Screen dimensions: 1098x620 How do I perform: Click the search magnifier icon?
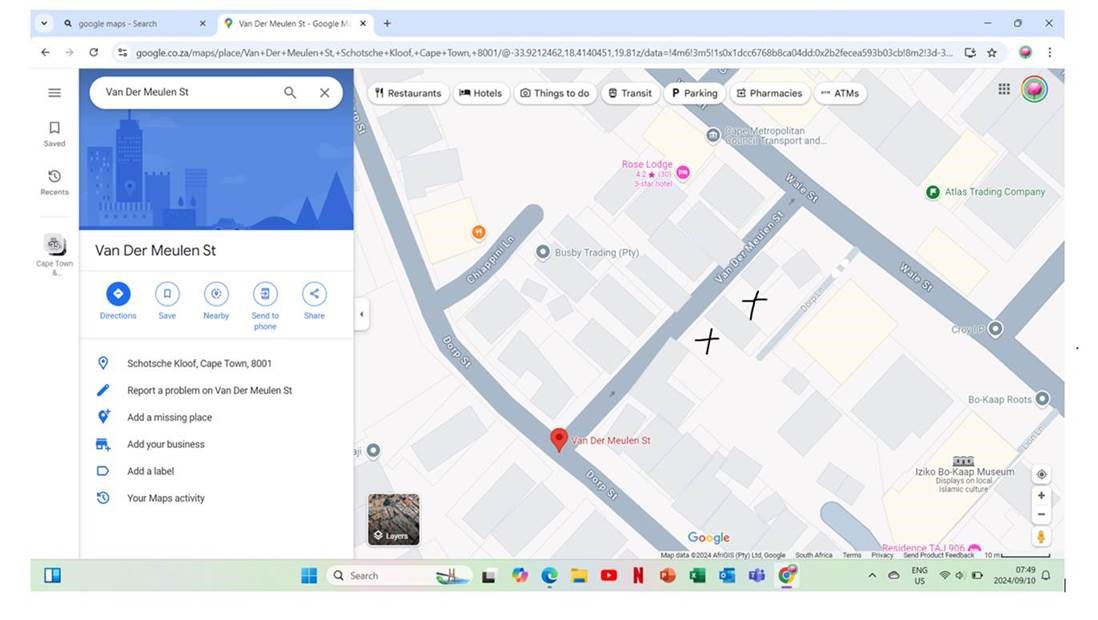click(x=290, y=92)
